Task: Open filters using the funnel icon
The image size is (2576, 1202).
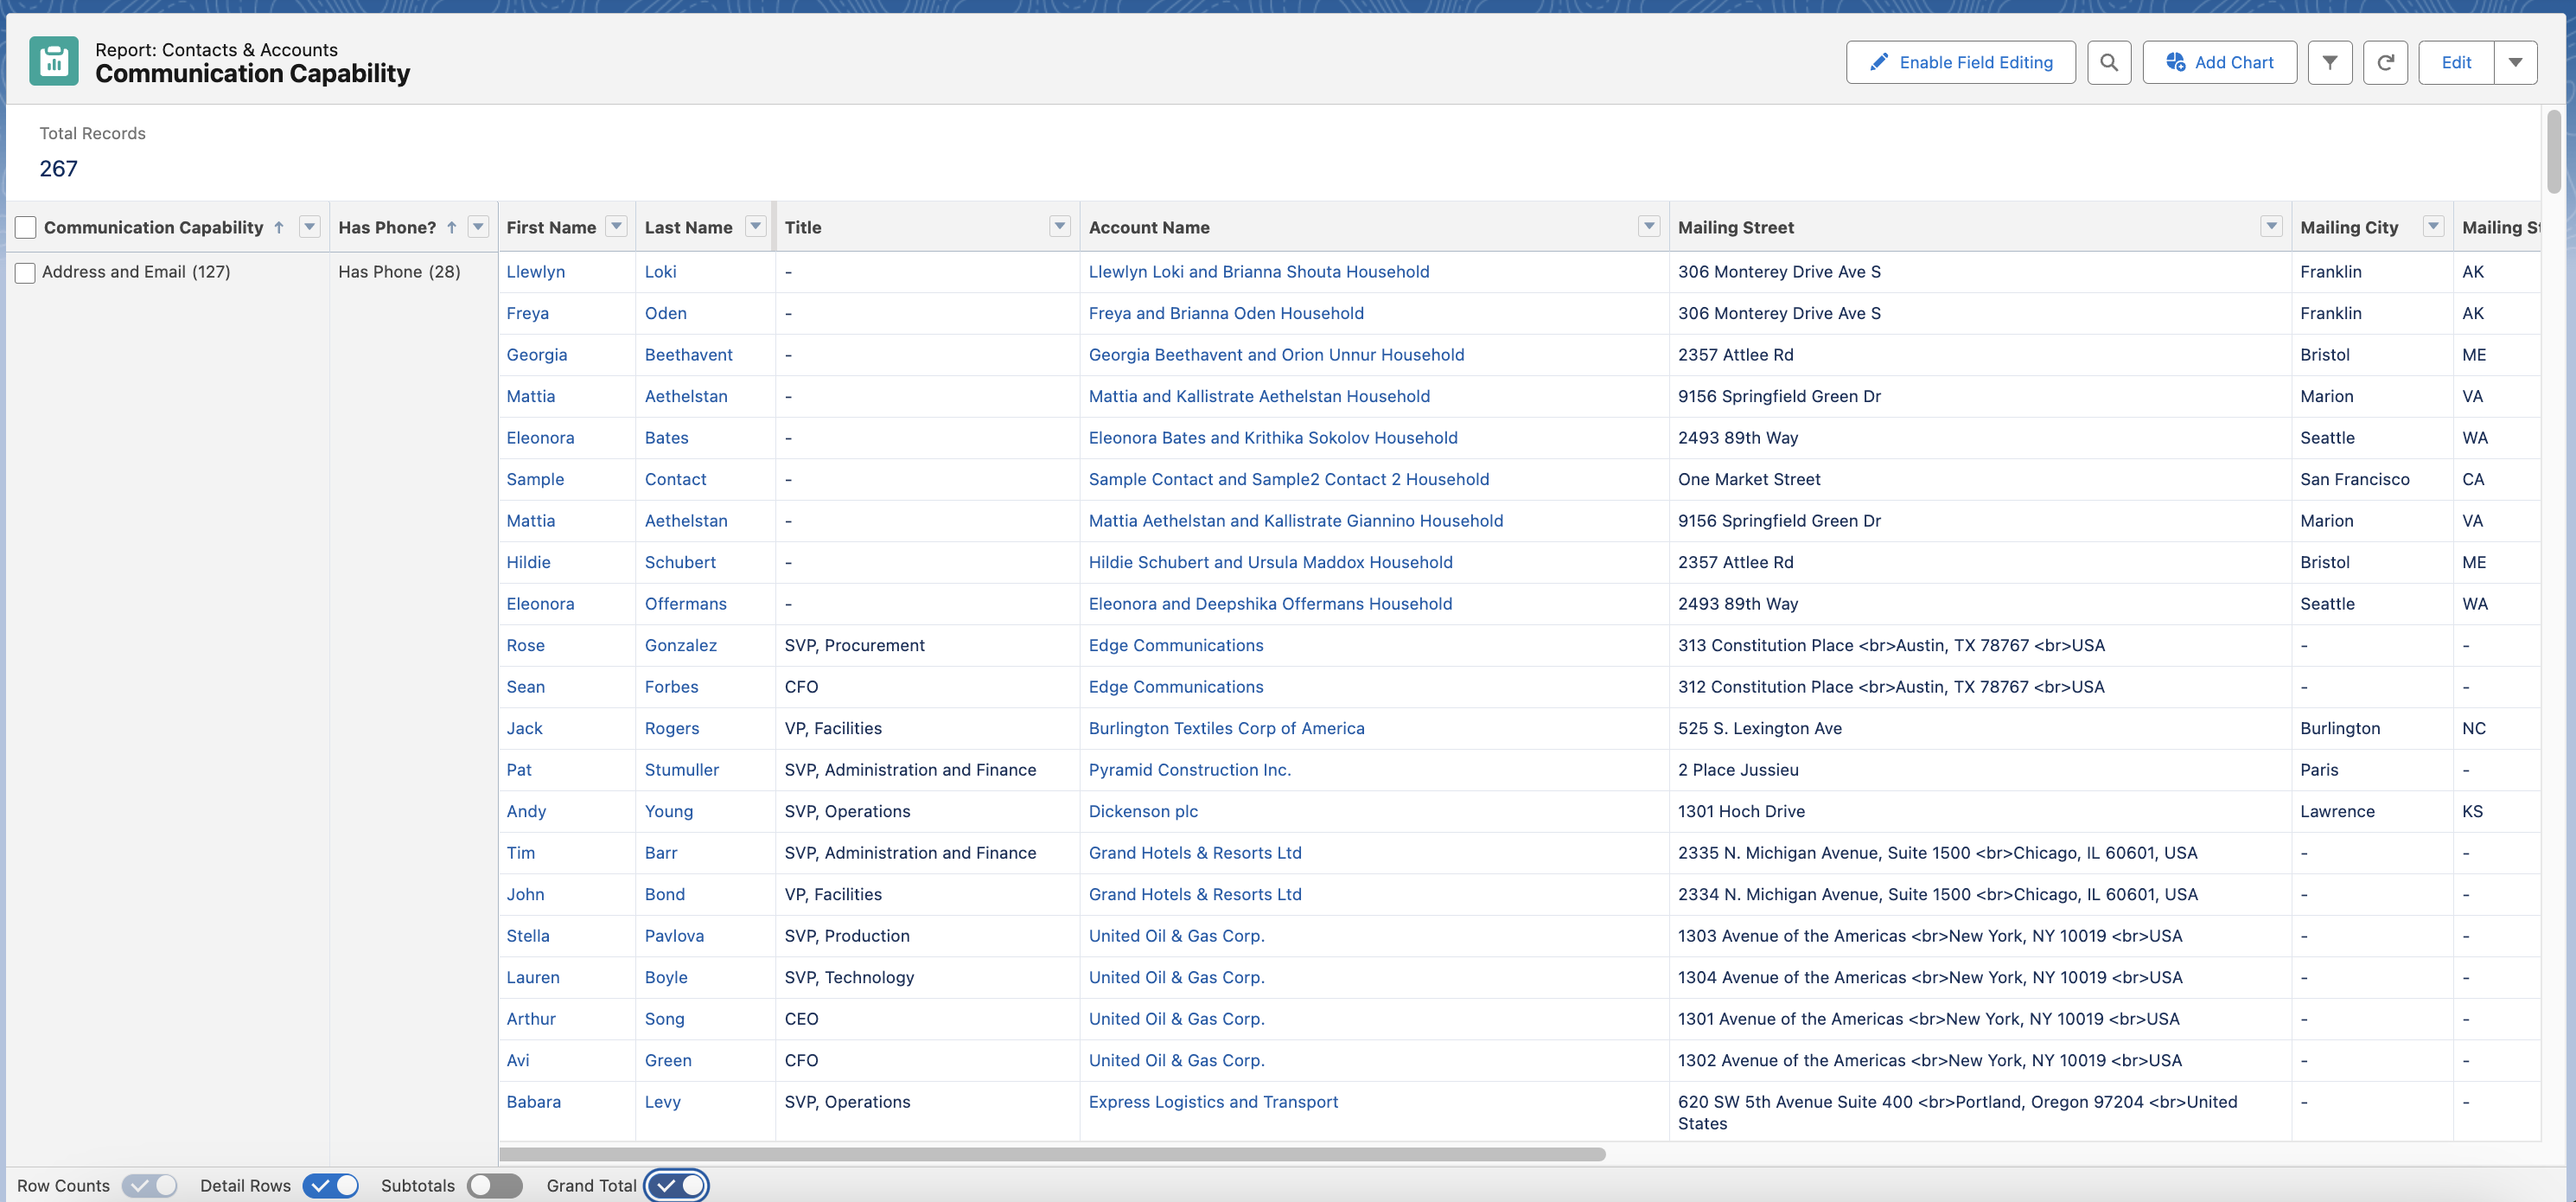Action: (x=2330, y=62)
